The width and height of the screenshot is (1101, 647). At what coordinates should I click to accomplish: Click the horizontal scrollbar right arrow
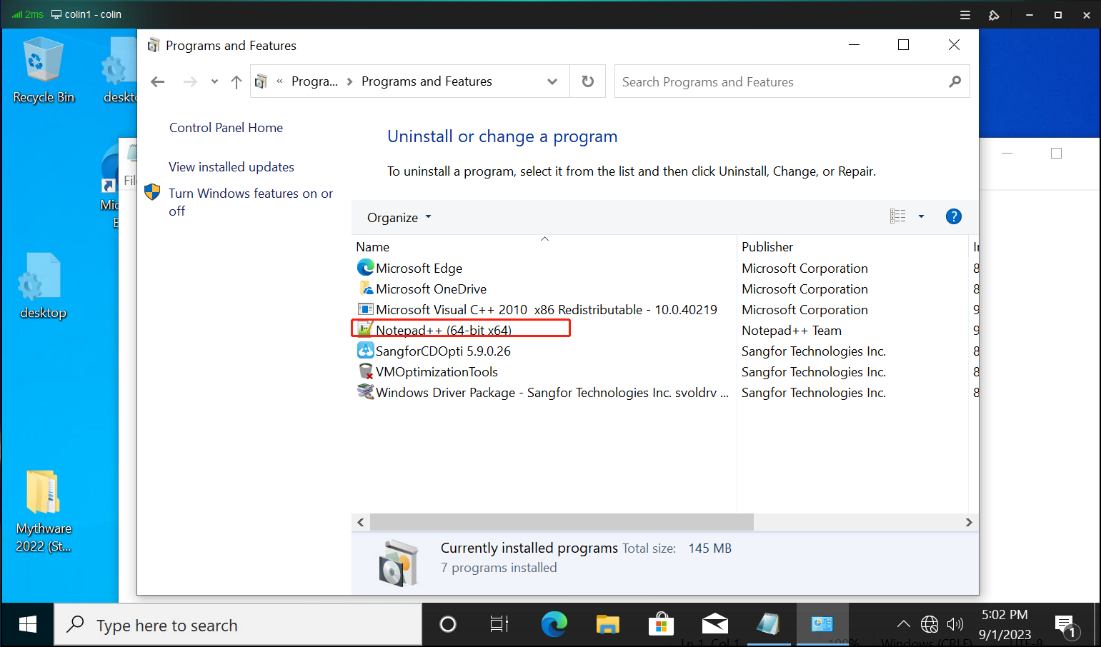coord(968,522)
